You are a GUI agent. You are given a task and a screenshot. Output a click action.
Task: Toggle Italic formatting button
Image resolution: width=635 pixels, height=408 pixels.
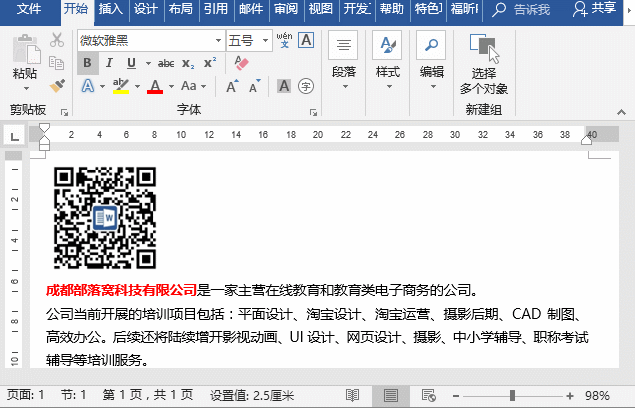[109, 63]
